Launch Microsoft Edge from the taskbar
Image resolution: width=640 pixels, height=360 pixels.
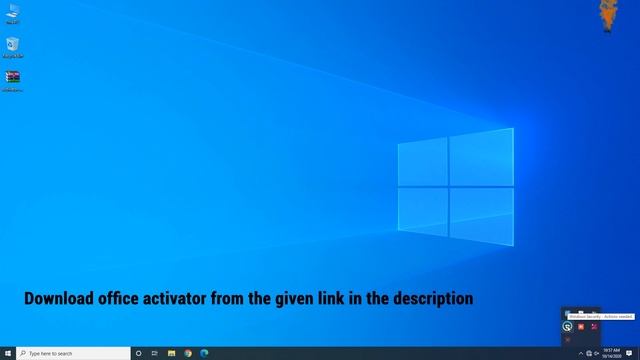pos(204,353)
